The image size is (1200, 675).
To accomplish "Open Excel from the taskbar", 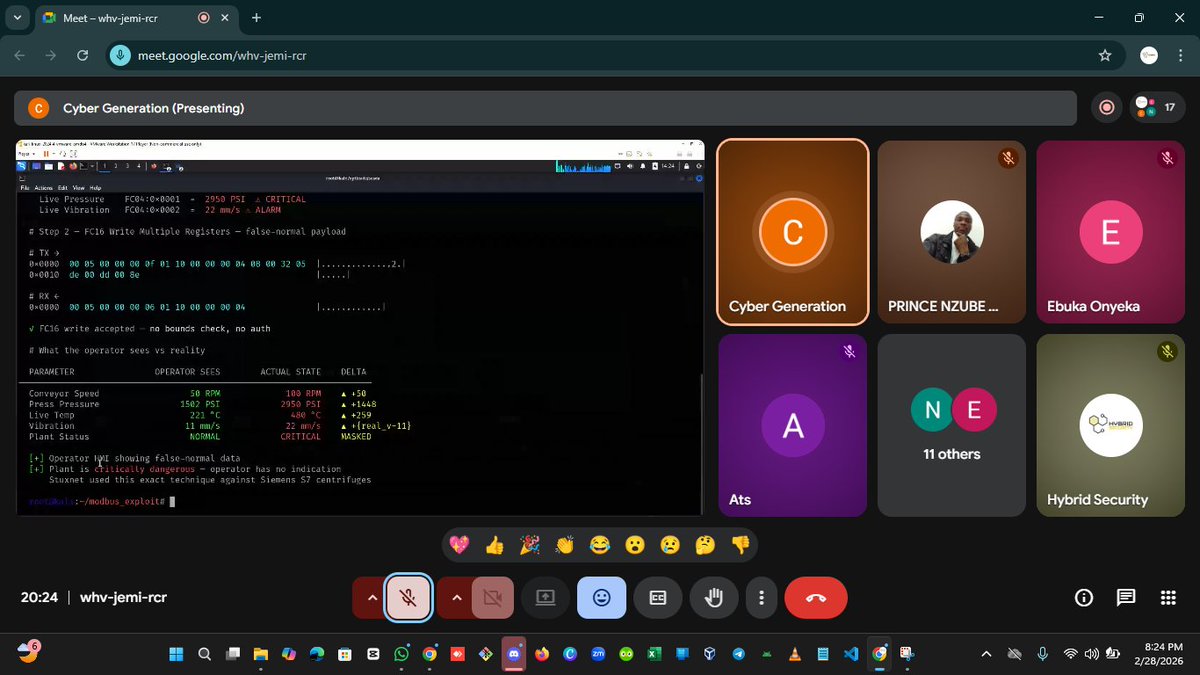I will pyautogui.click(x=654, y=654).
